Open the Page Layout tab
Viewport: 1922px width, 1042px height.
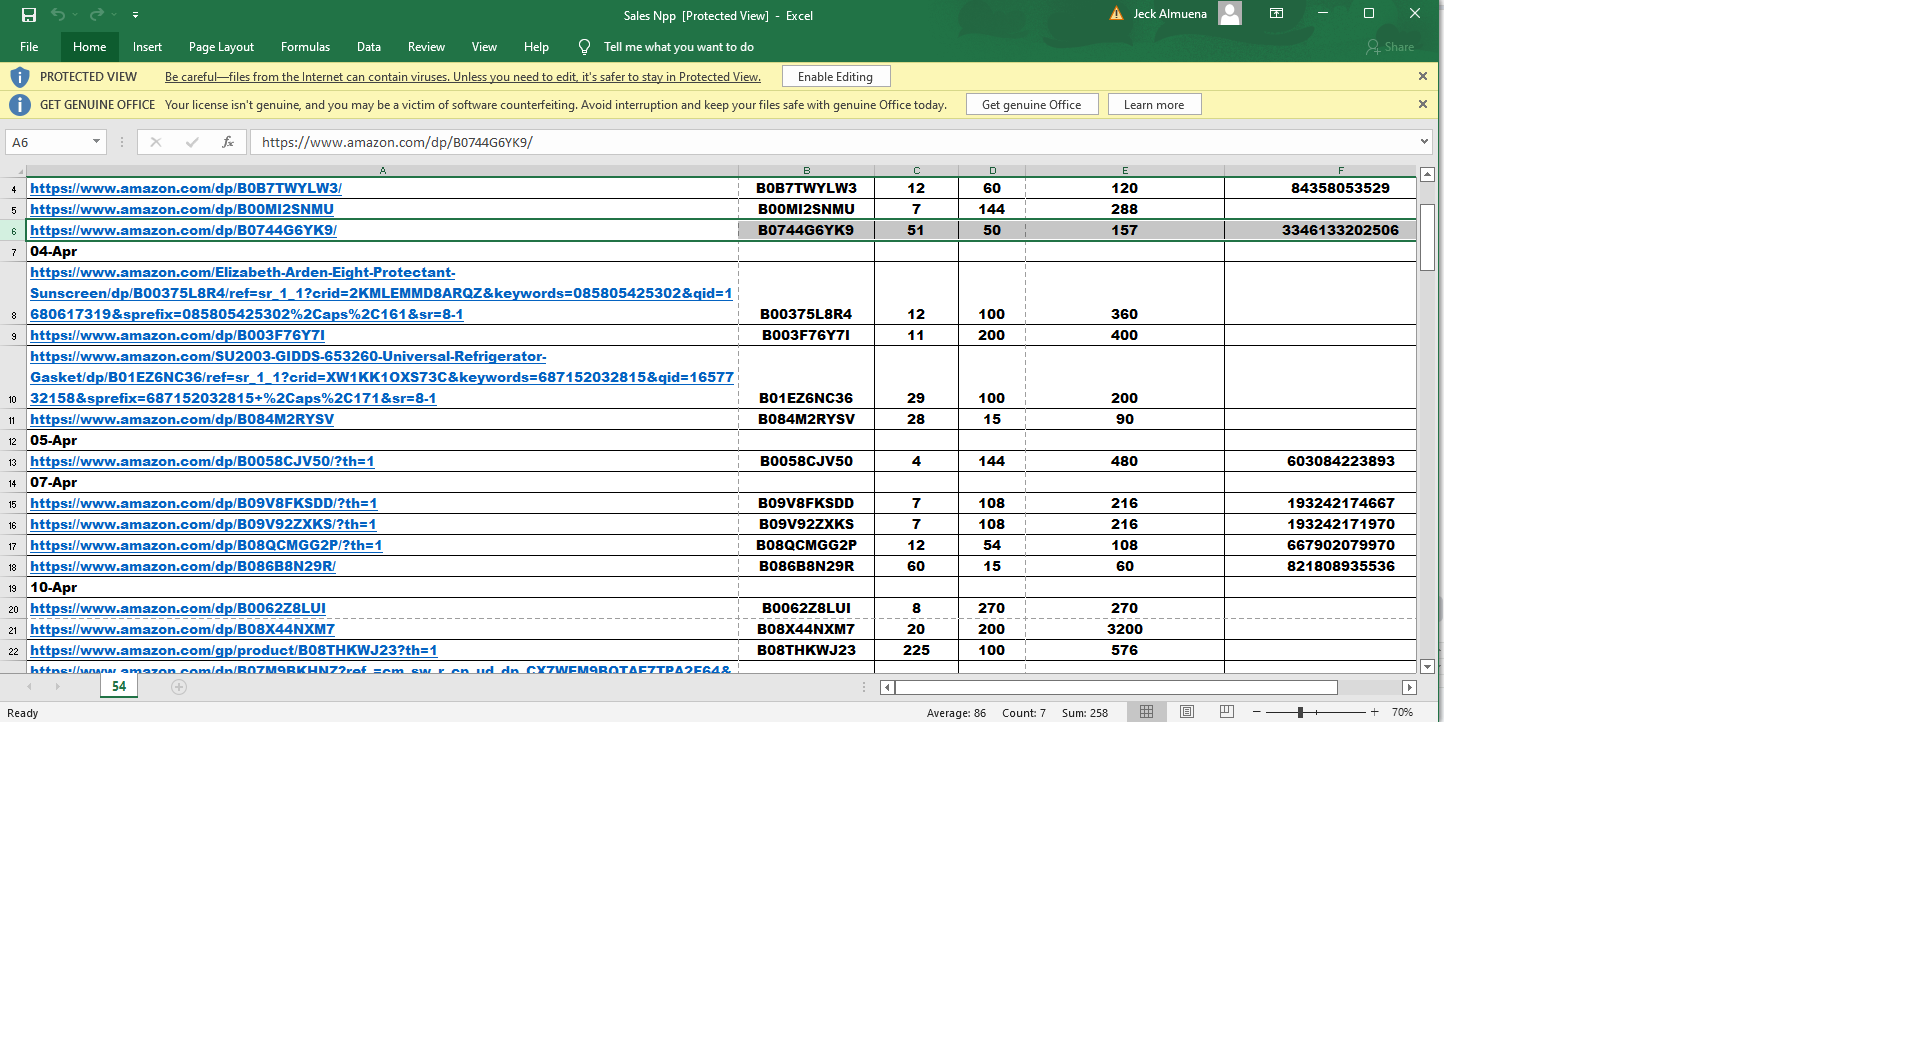[x=221, y=47]
